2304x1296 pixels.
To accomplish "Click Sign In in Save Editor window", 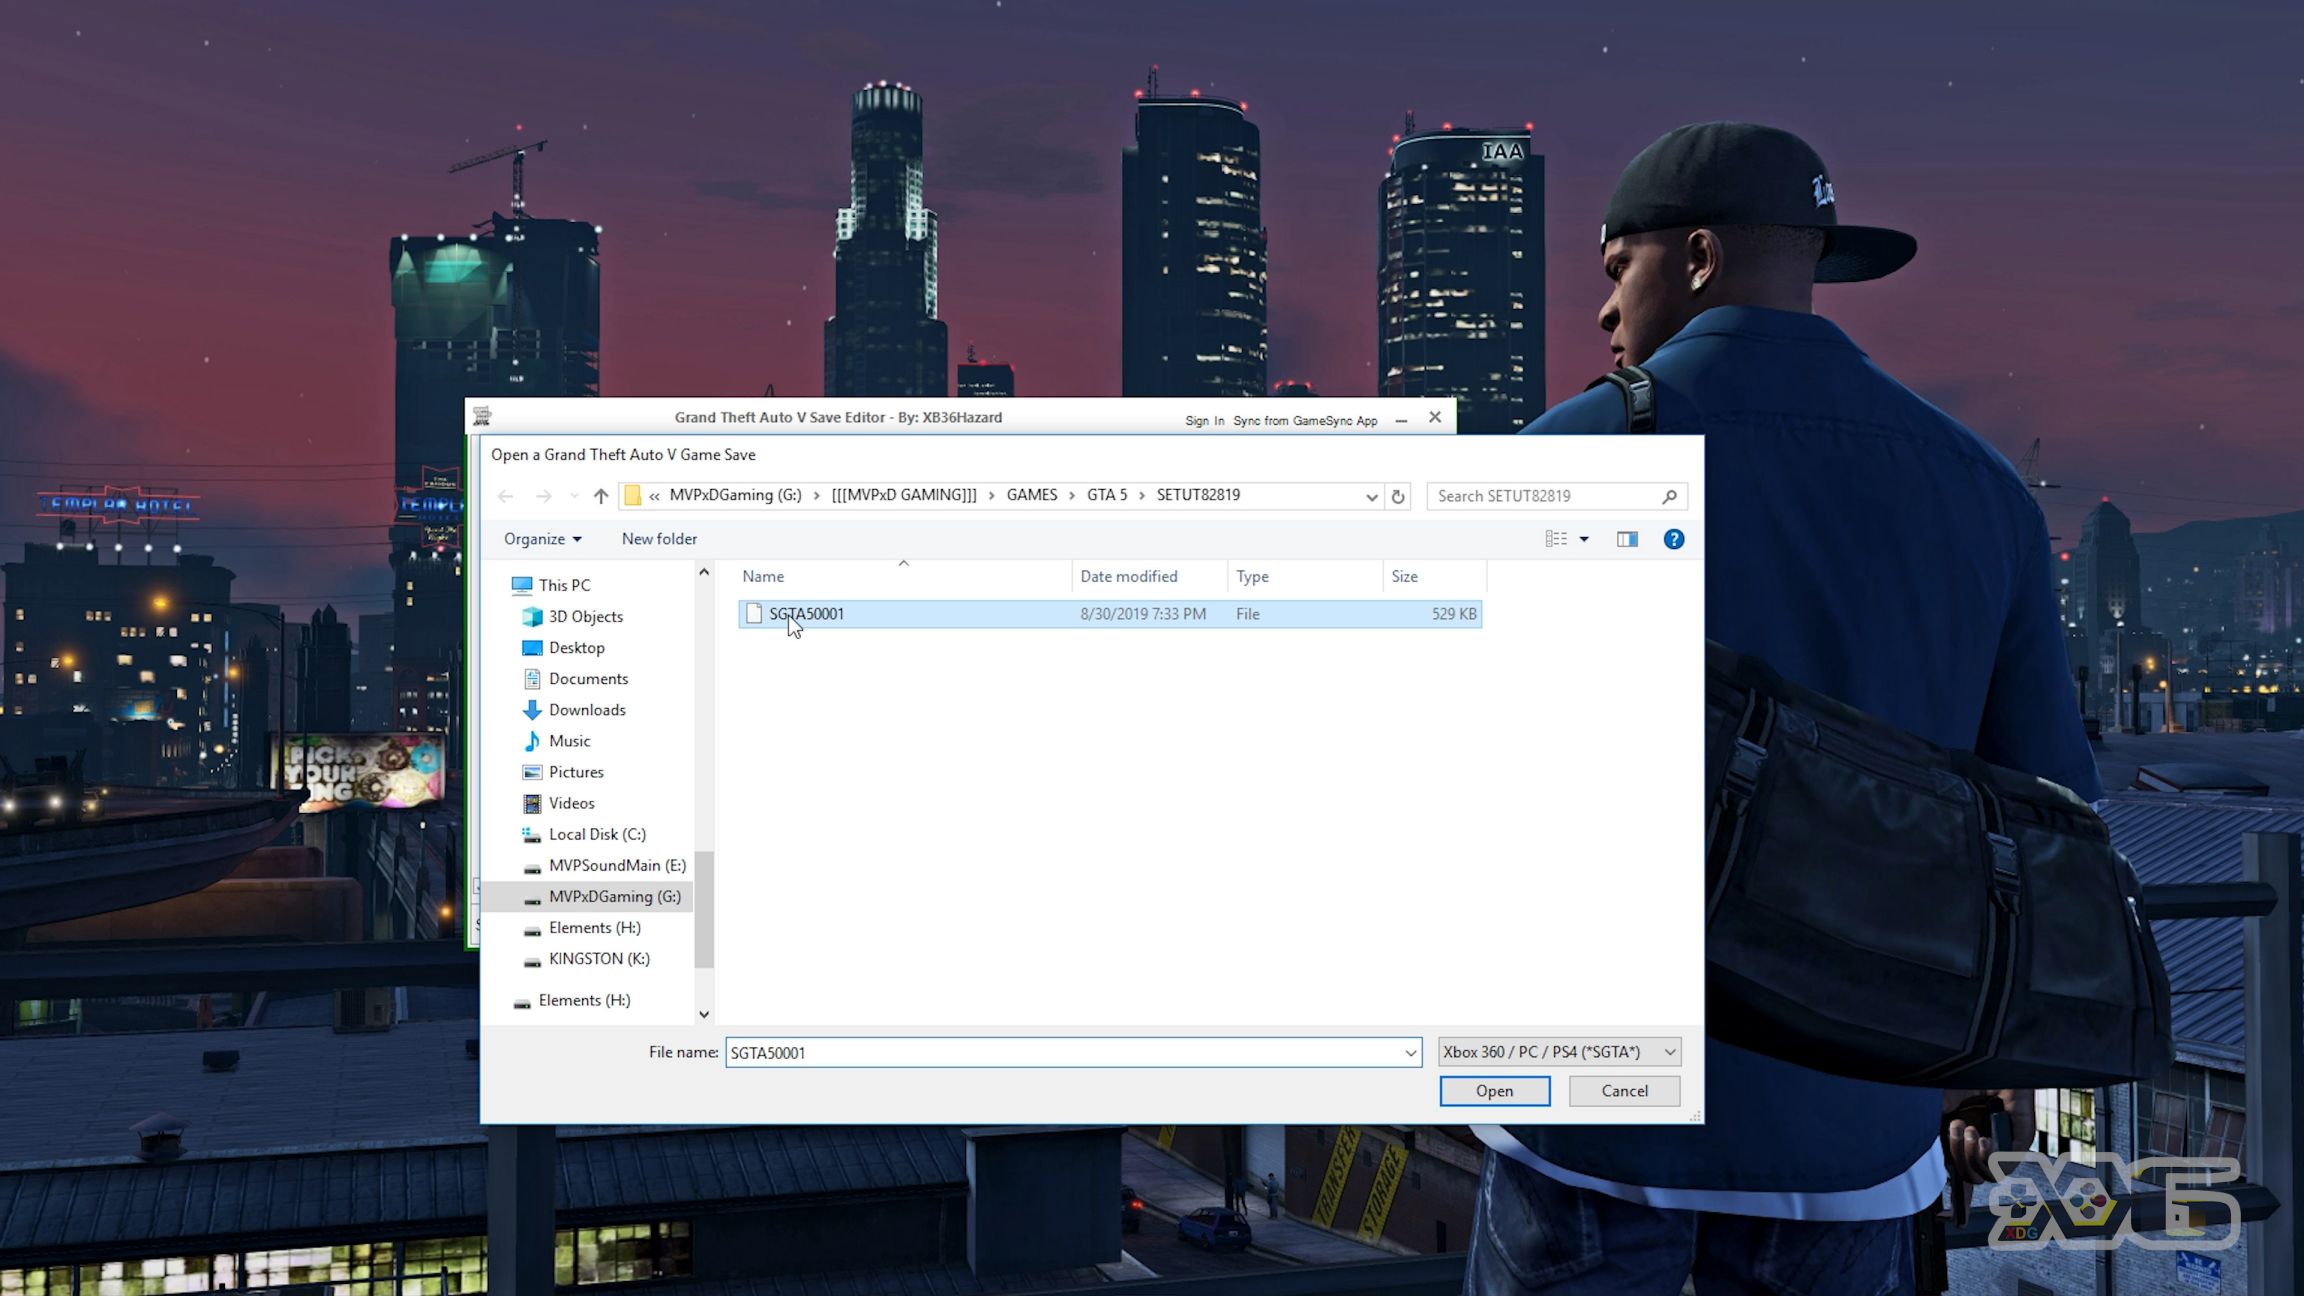I will [x=1204, y=421].
